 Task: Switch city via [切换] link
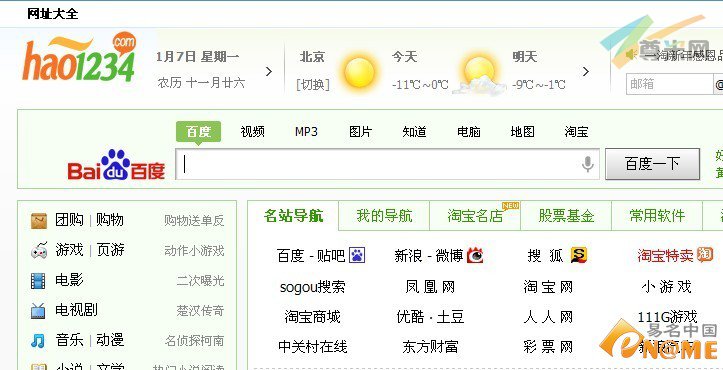[x=313, y=85]
